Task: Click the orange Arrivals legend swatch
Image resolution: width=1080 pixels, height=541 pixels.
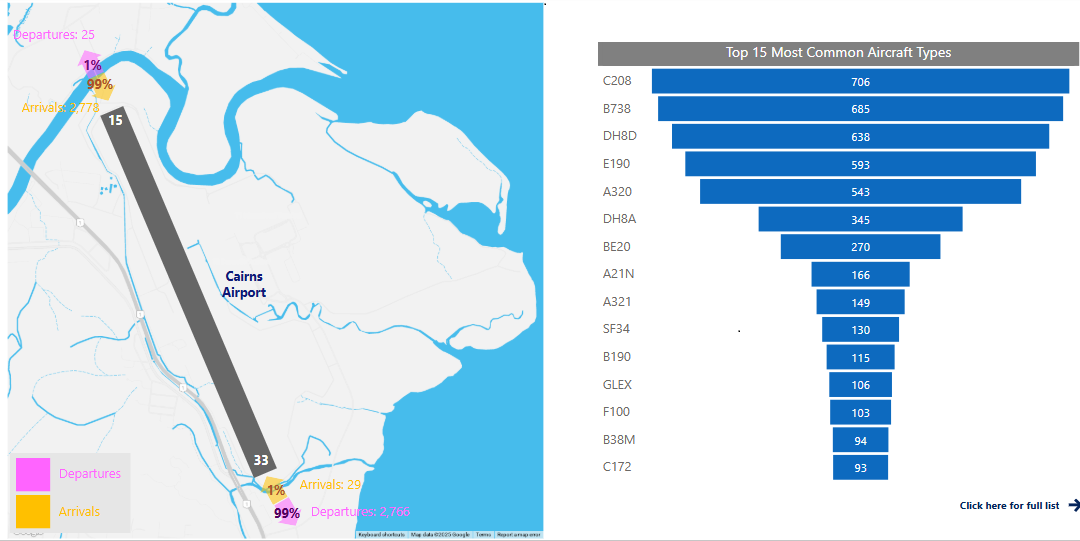Action: pos(33,511)
